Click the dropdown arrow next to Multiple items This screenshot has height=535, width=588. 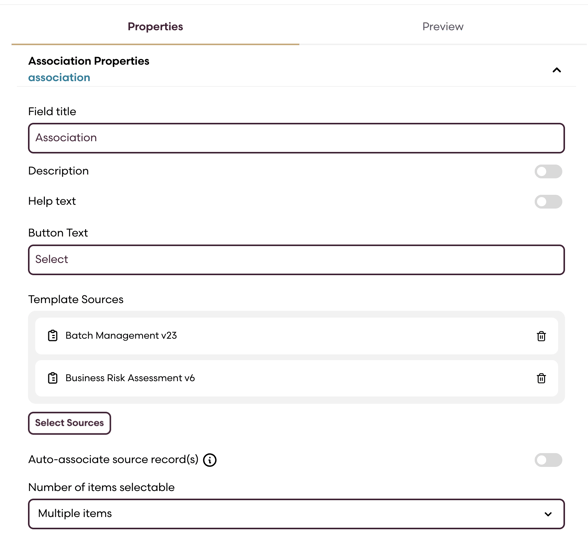point(548,514)
